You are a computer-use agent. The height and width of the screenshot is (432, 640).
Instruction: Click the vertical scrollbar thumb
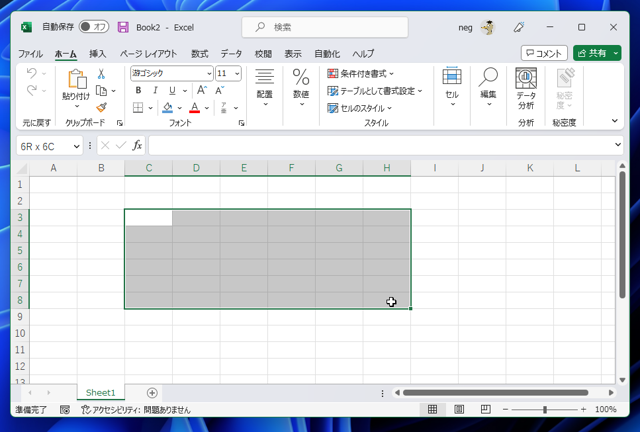click(622, 235)
